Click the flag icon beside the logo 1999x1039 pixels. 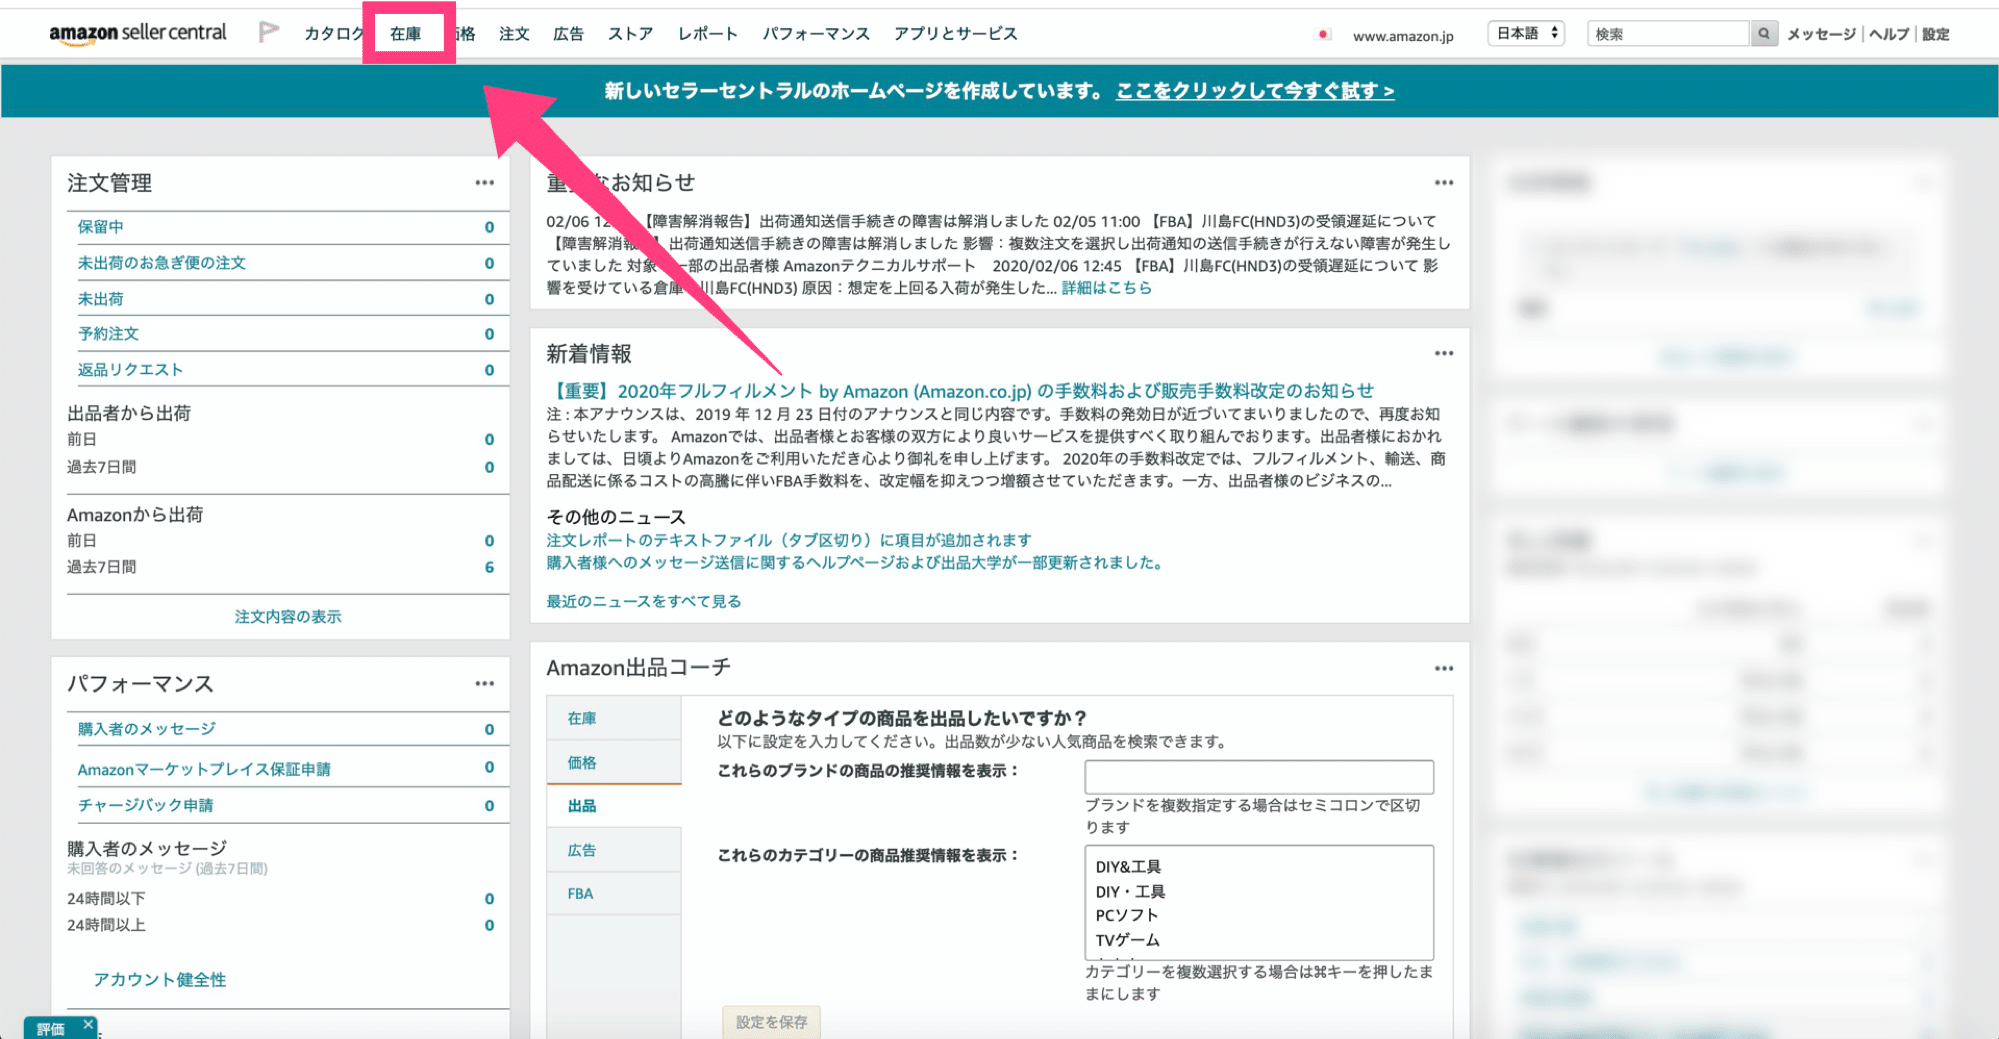268,32
